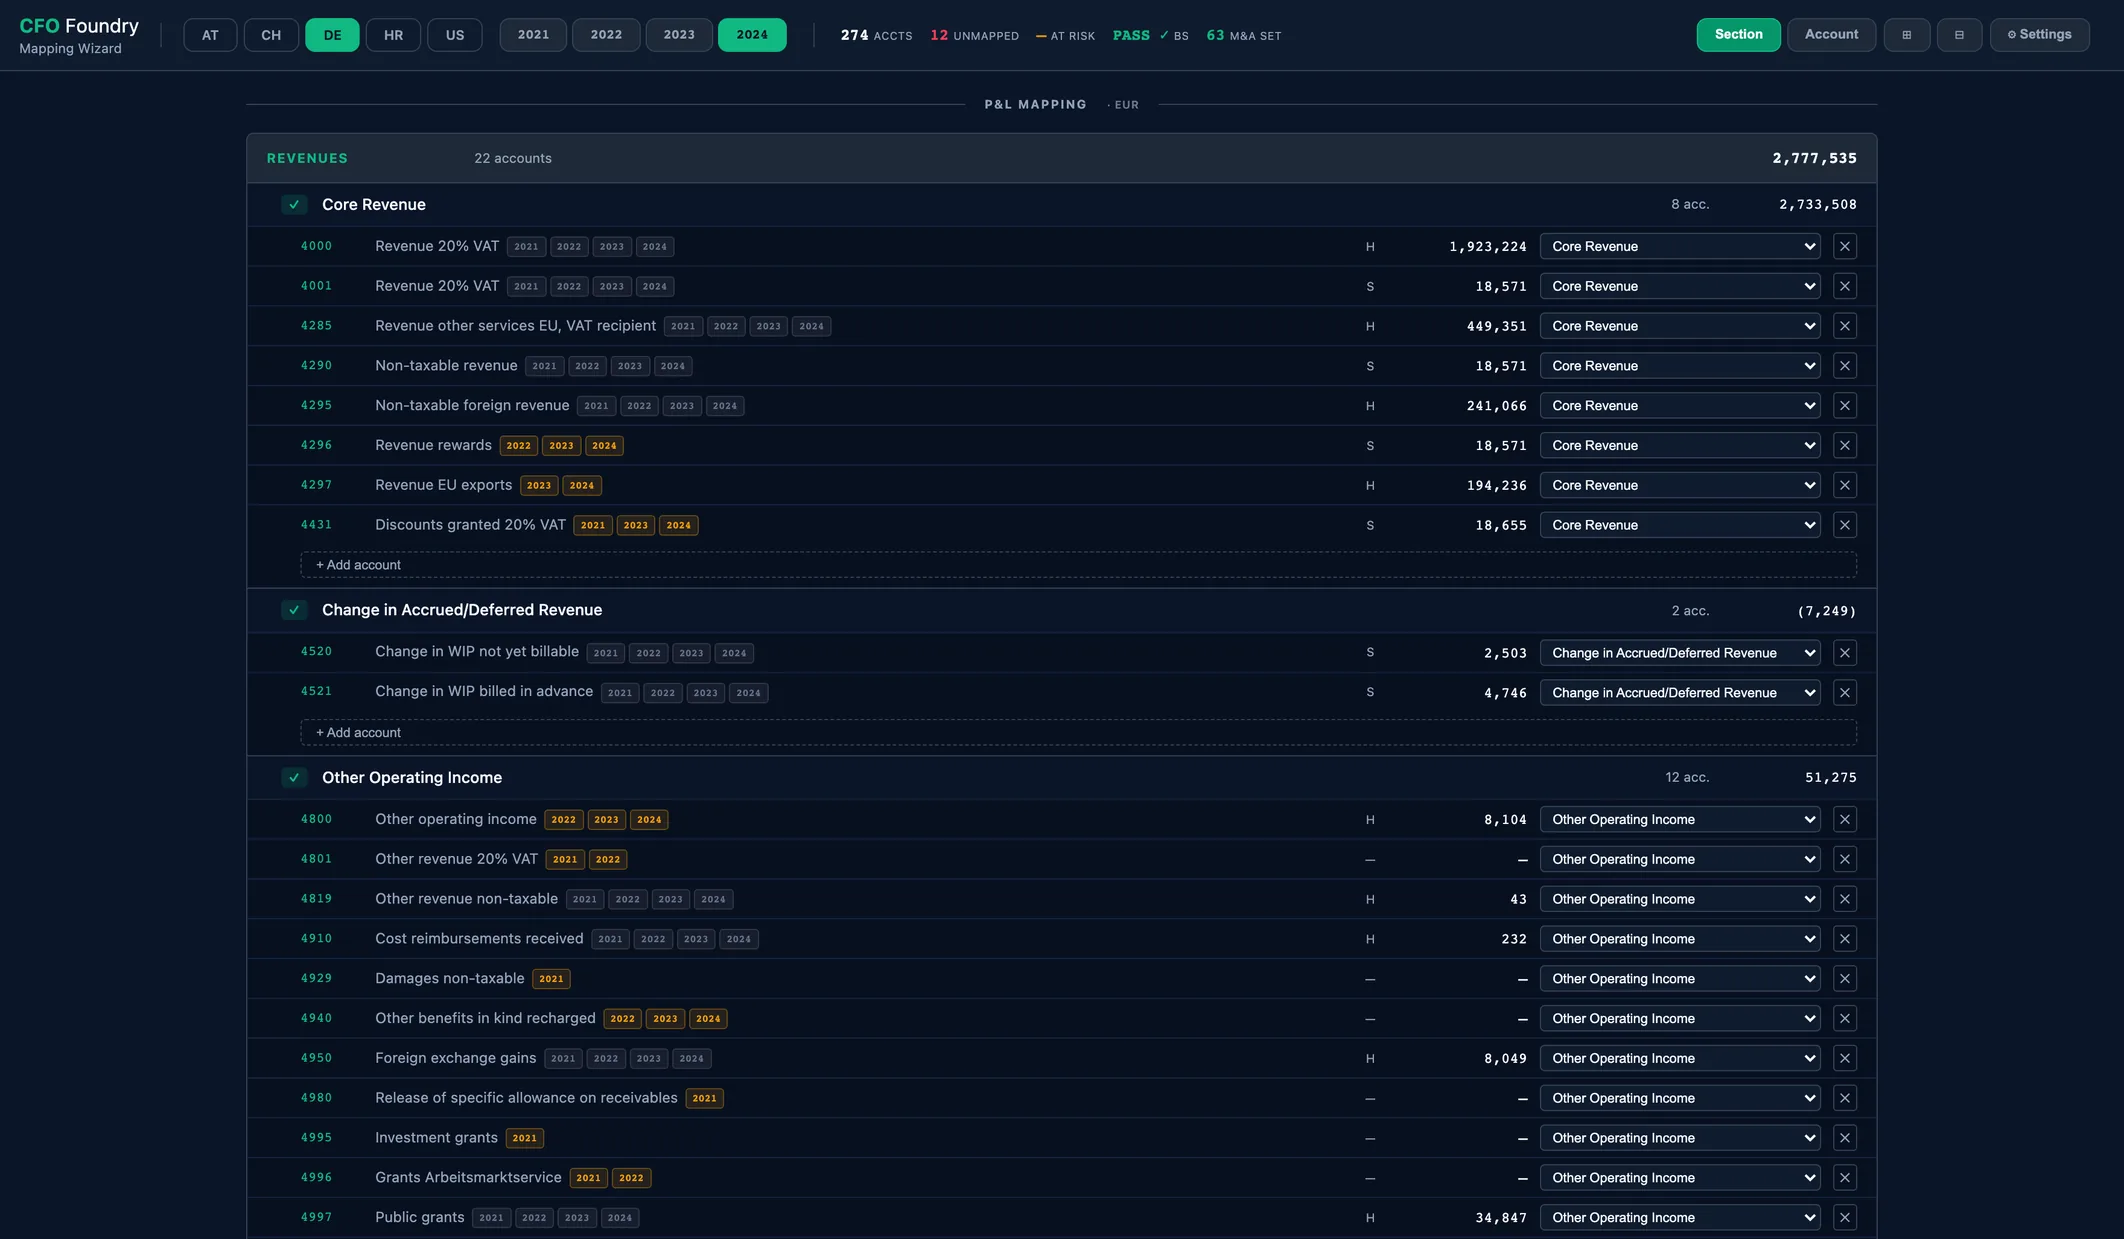Remove Other revenue non-taxable account 4819
Image resolution: width=2124 pixels, height=1239 pixels.
pyautogui.click(x=1845, y=899)
